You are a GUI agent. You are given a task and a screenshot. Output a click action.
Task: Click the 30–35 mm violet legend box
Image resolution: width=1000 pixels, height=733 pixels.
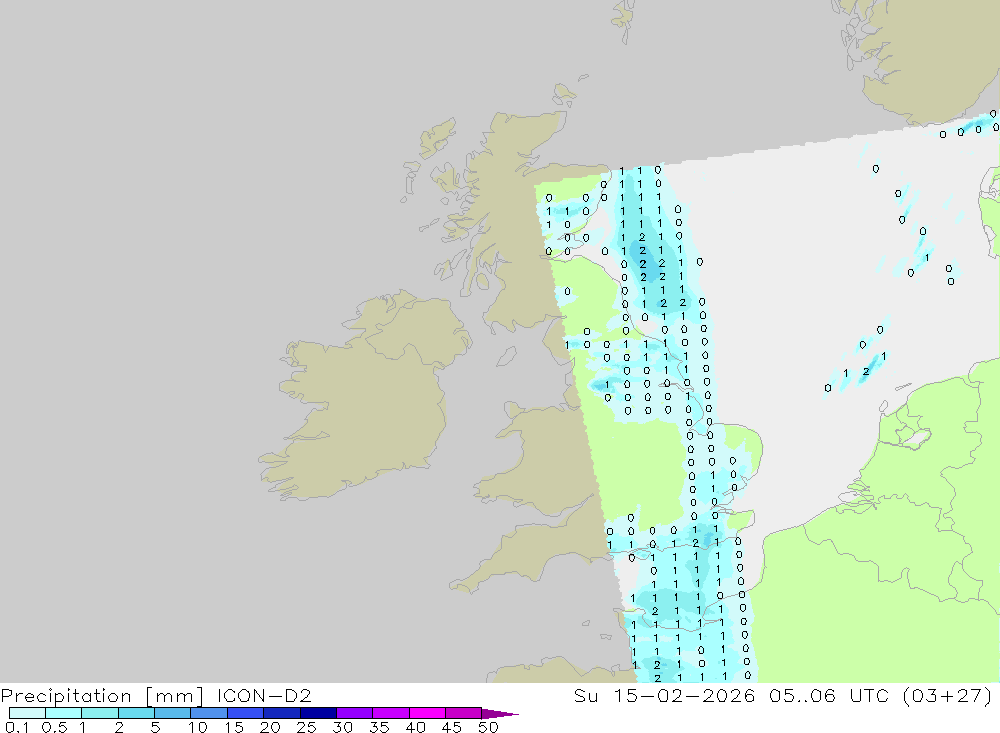click(354, 713)
